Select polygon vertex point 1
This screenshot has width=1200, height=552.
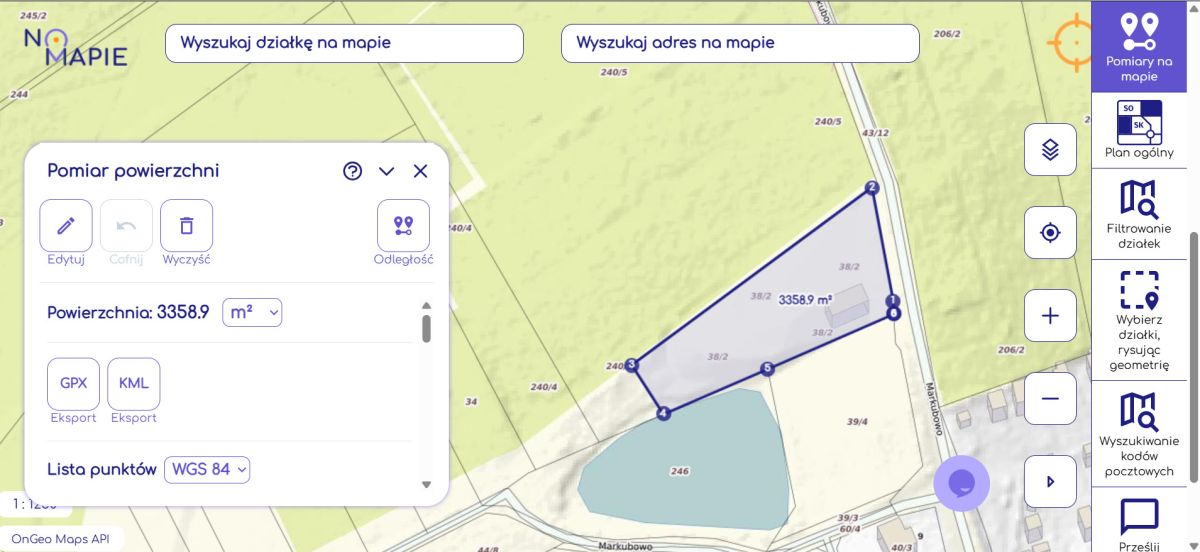893,301
